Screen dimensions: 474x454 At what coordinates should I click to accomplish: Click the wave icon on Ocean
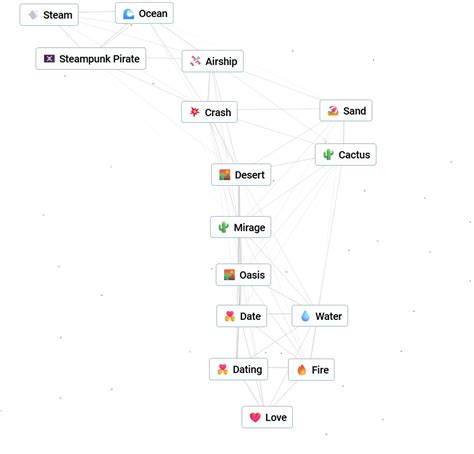pyautogui.click(x=128, y=14)
